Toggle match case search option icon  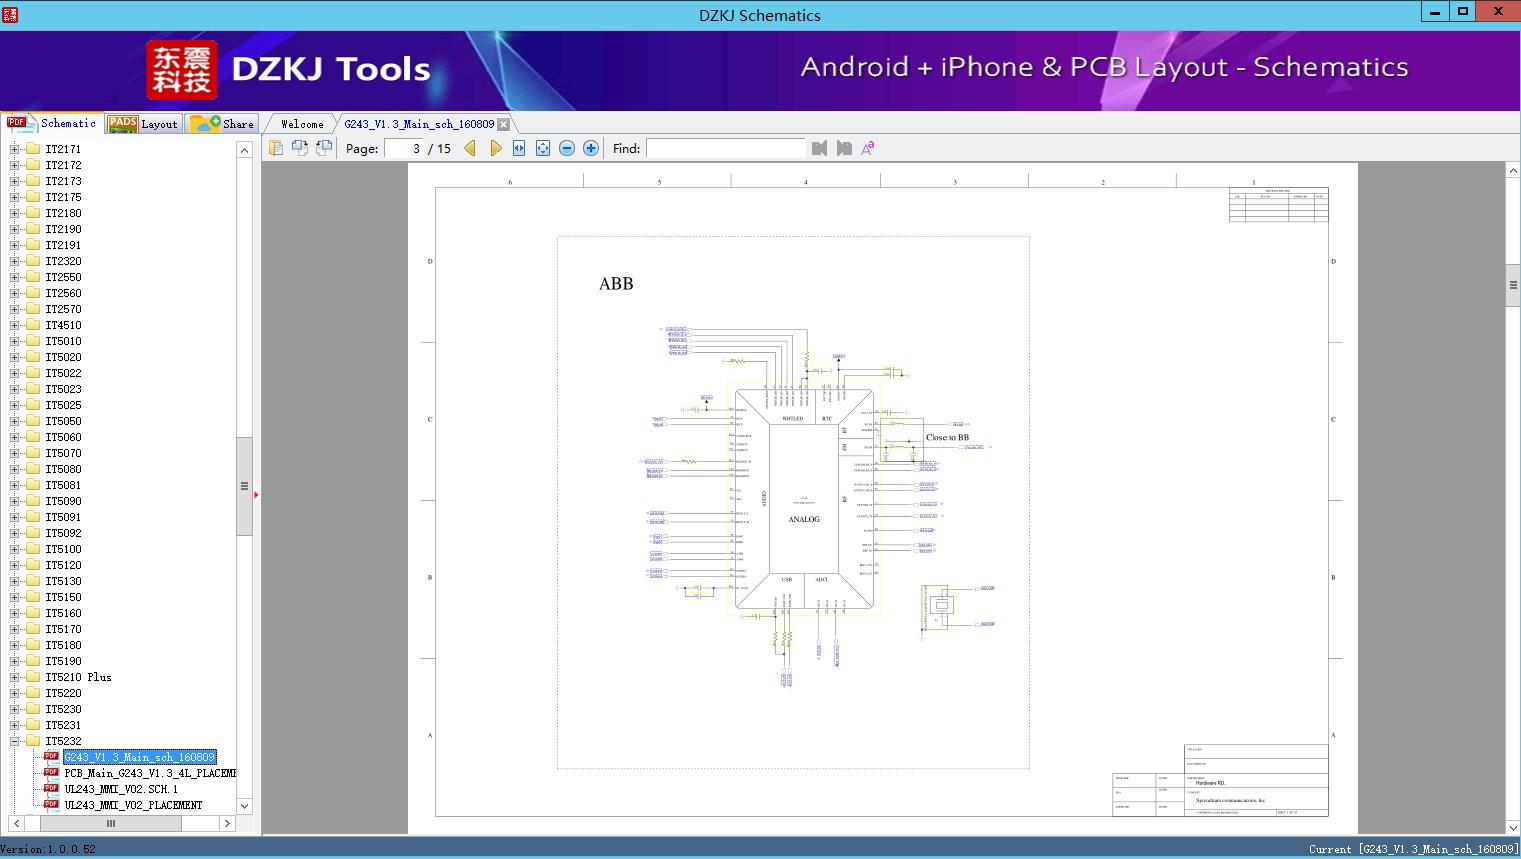[x=868, y=148]
